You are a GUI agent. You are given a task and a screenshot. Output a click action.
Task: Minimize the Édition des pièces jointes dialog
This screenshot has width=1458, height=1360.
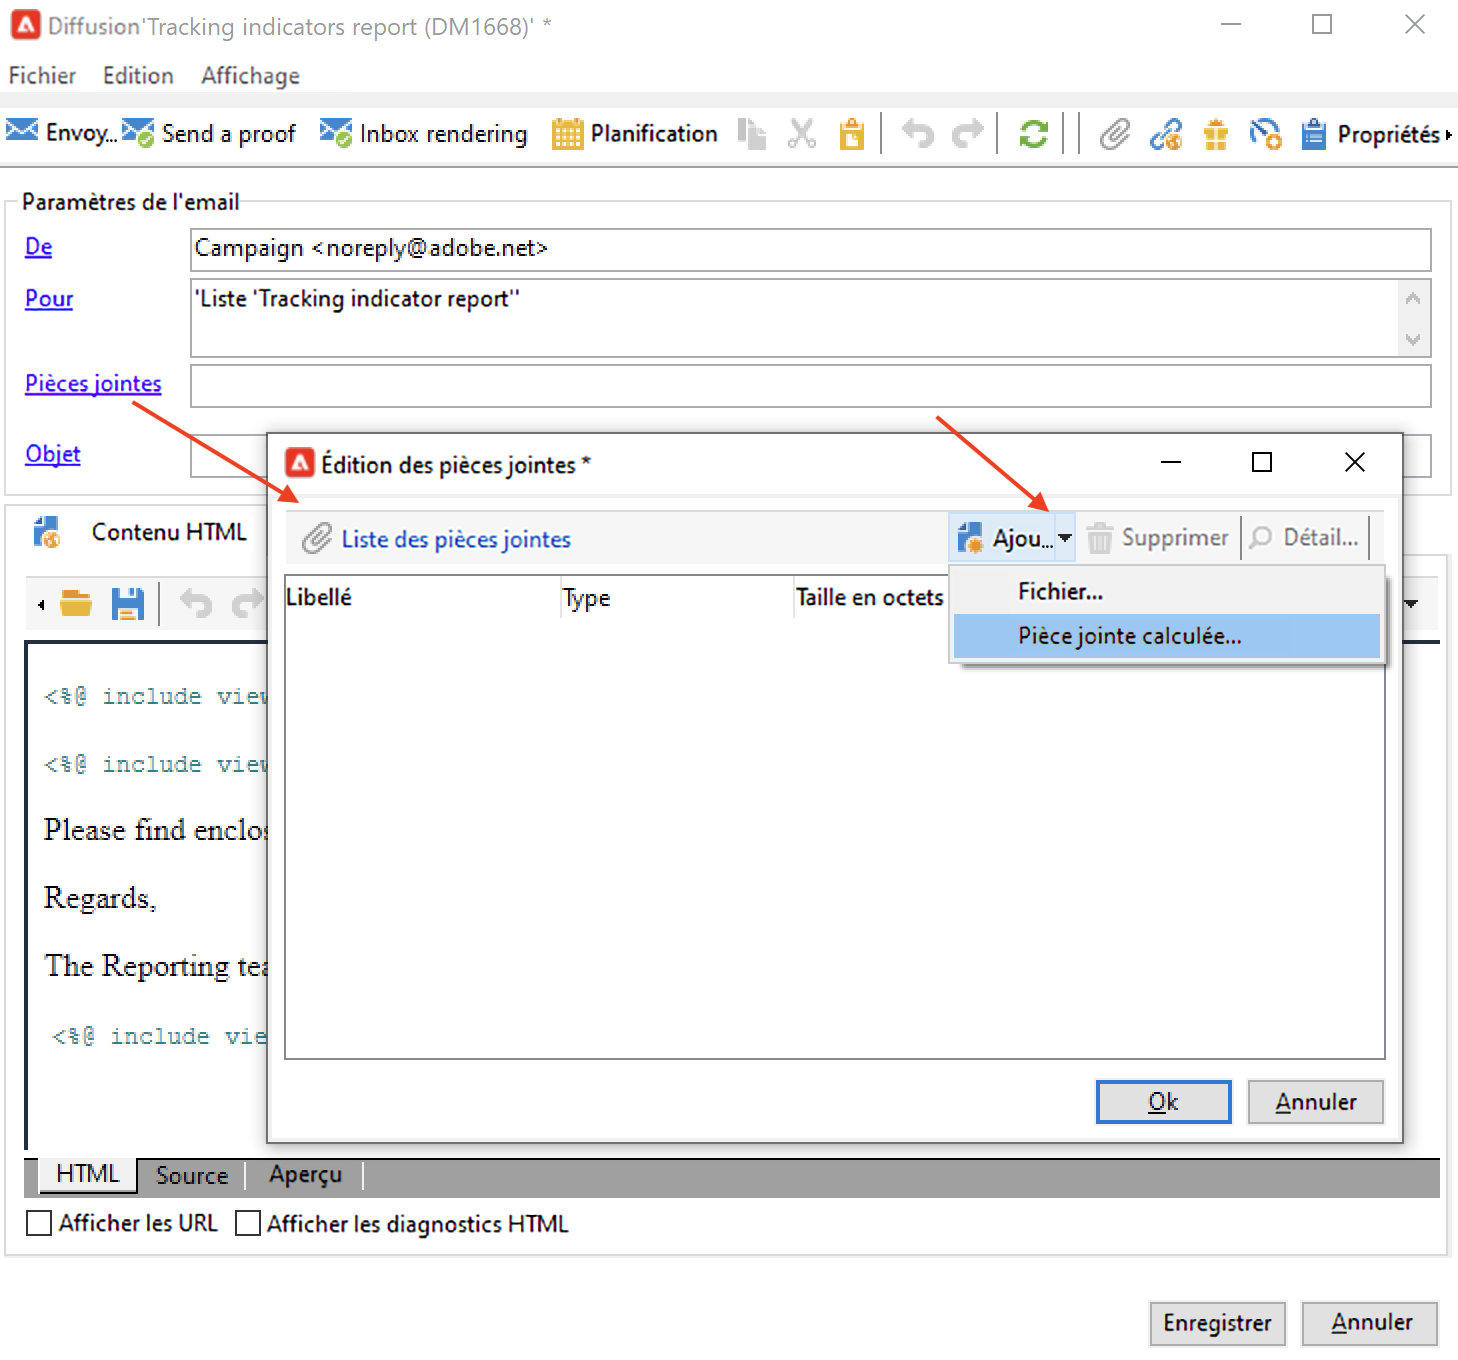point(1171,462)
